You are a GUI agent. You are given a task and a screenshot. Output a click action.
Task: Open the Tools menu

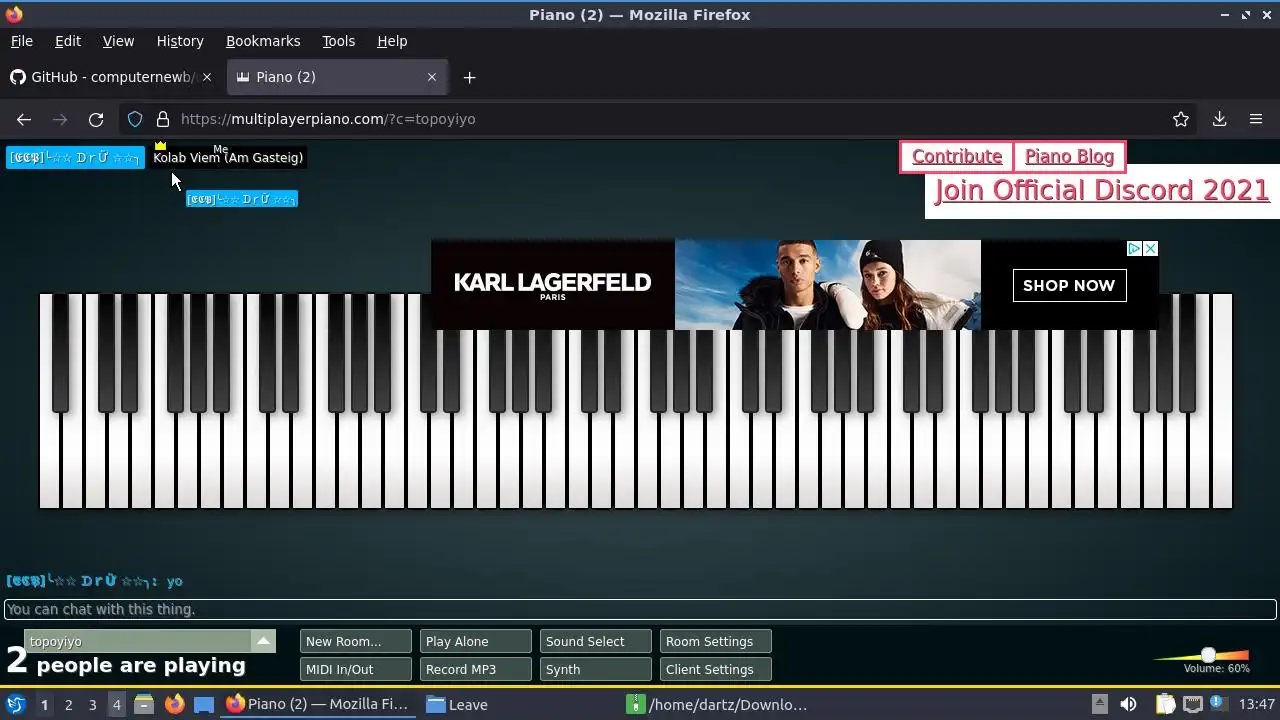pyautogui.click(x=338, y=41)
